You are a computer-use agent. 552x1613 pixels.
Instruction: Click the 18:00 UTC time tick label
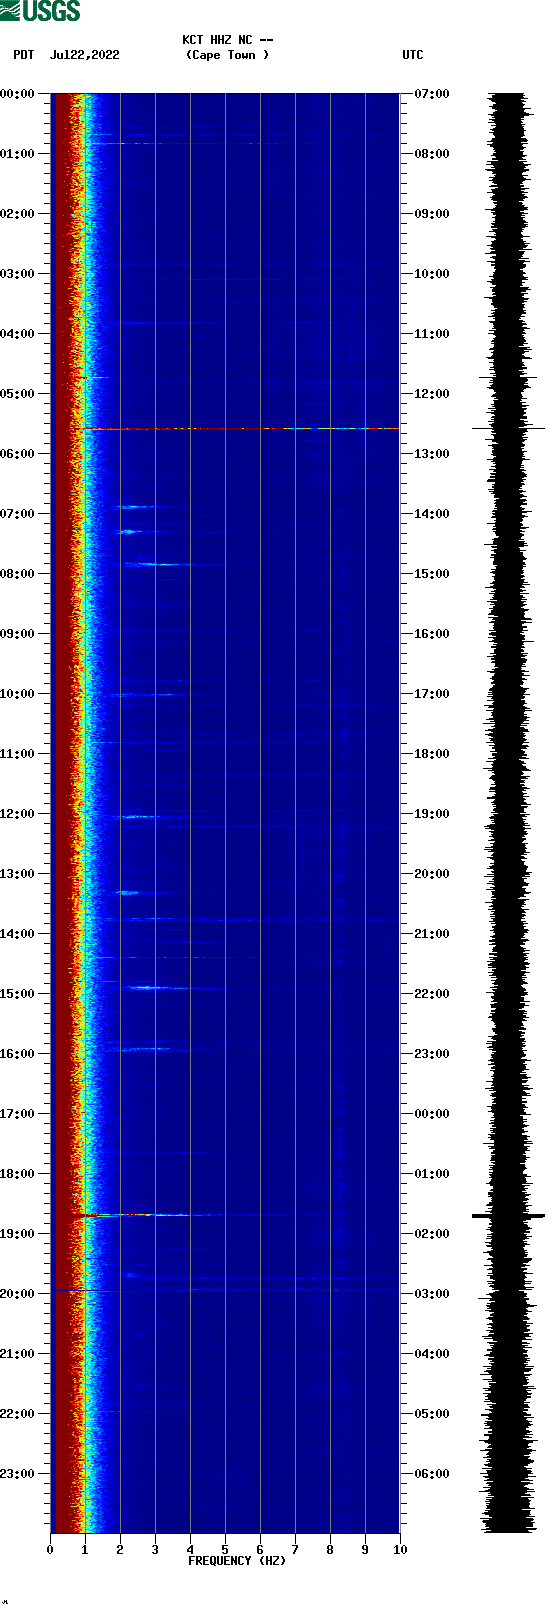click(432, 754)
